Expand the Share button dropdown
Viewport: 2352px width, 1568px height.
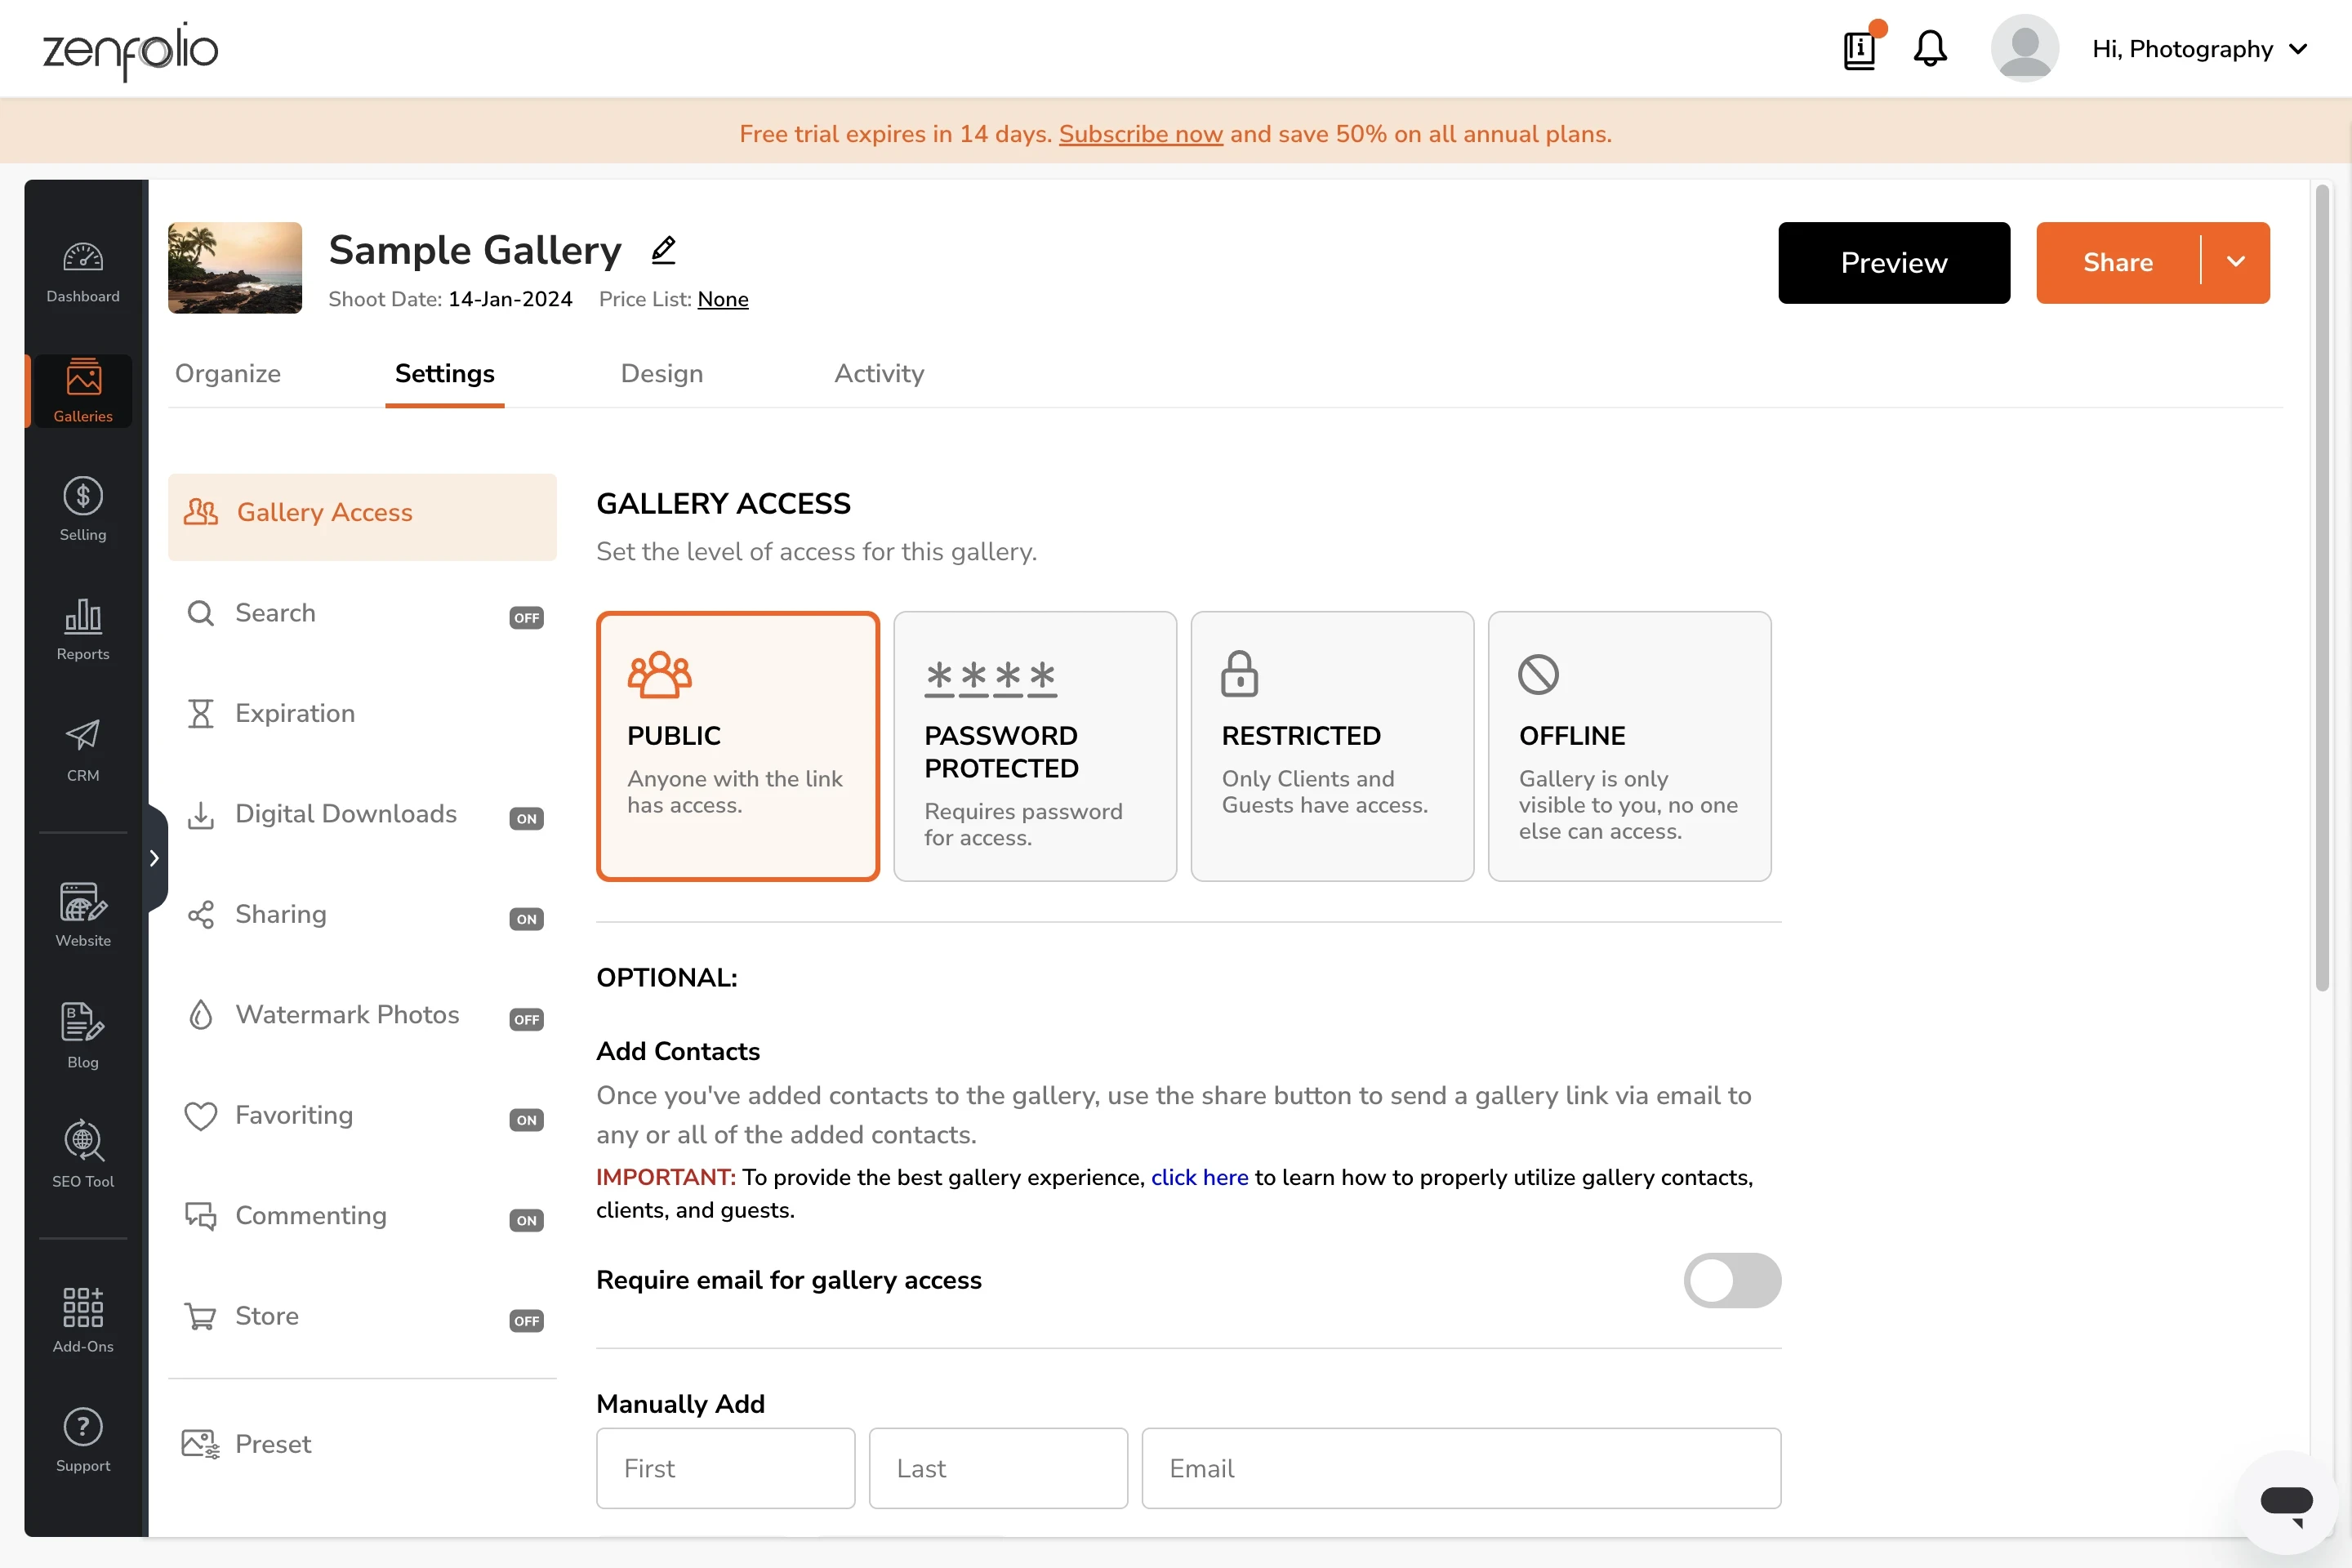click(2236, 263)
